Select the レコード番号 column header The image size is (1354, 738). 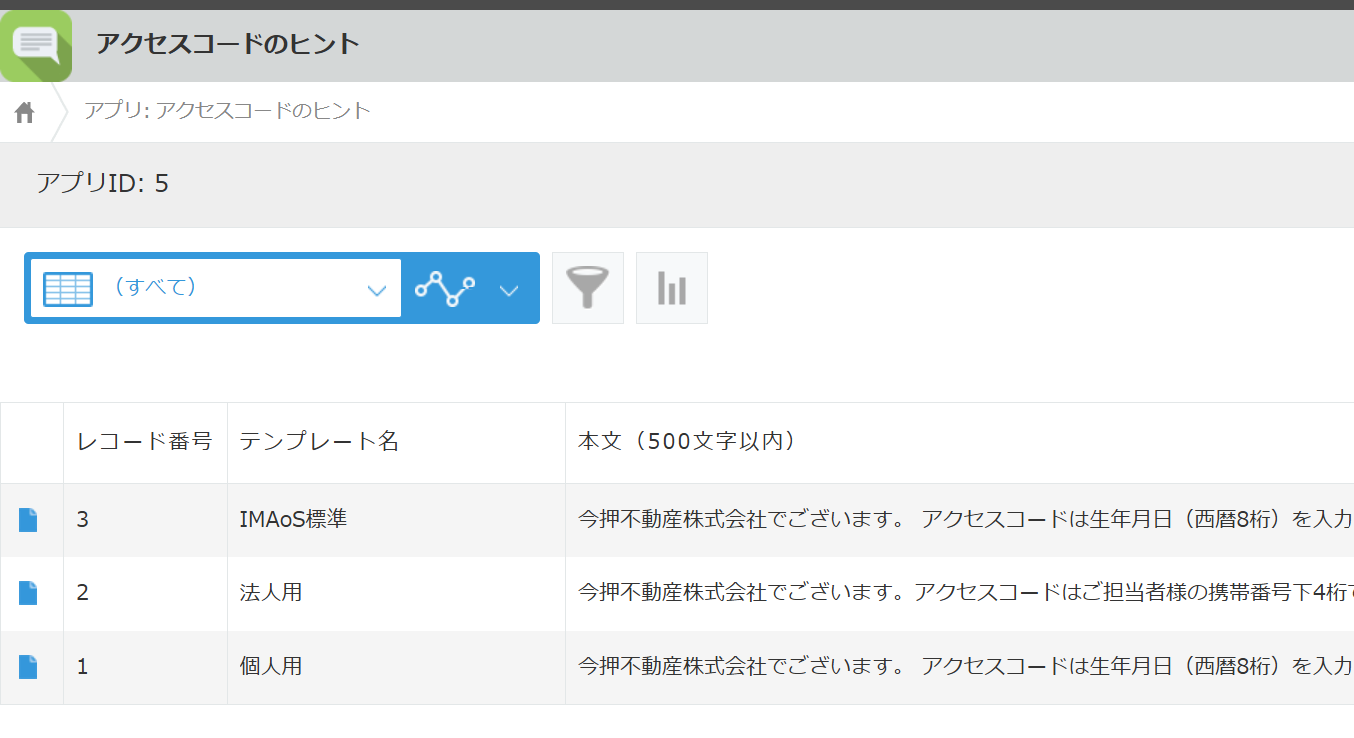coord(144,441)
